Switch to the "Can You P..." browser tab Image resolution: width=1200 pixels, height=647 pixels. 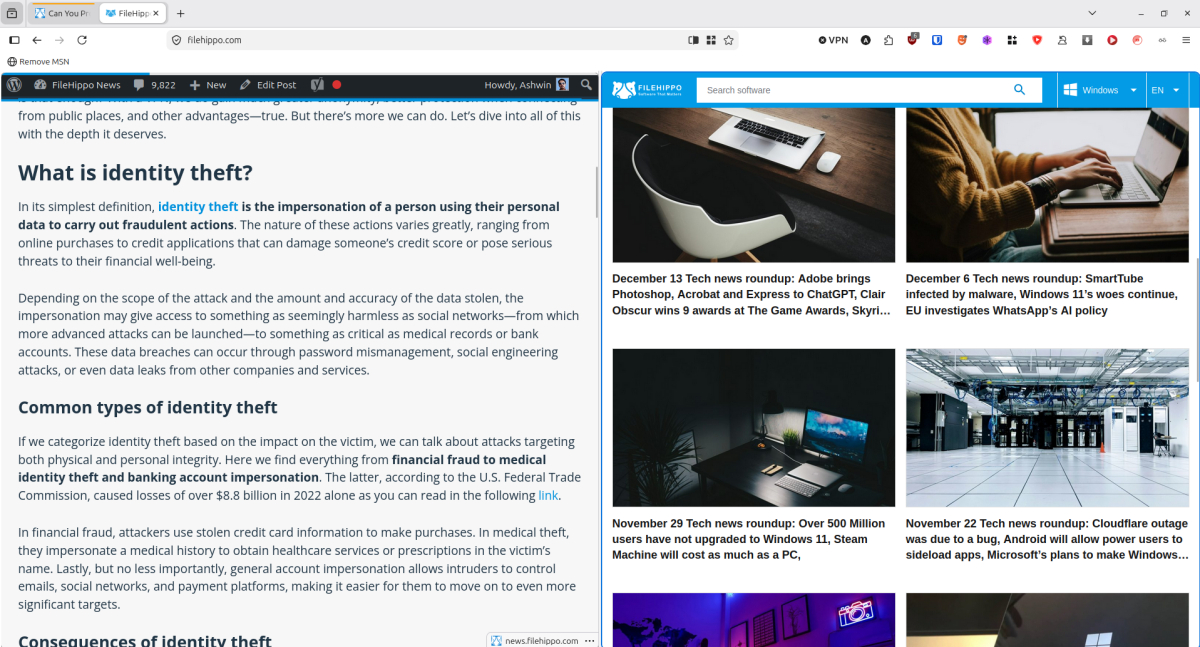click(63, 13)
